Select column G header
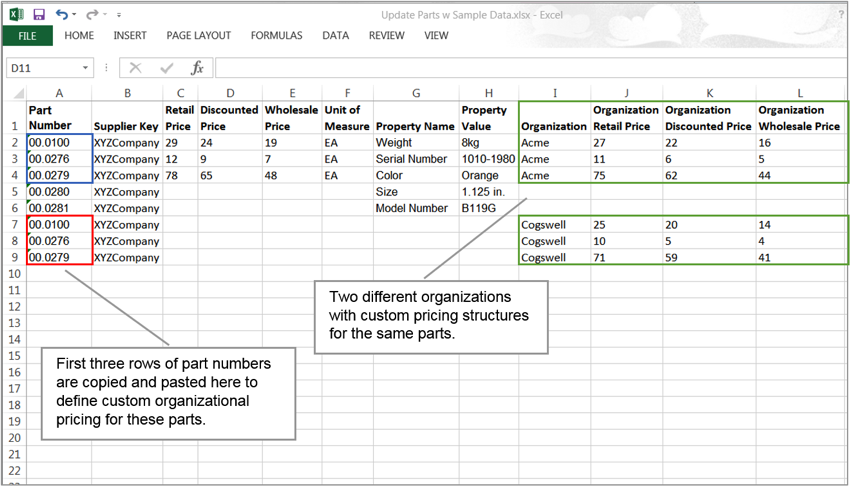The height and width of the screenshot is (487, 851). point(415,94)
